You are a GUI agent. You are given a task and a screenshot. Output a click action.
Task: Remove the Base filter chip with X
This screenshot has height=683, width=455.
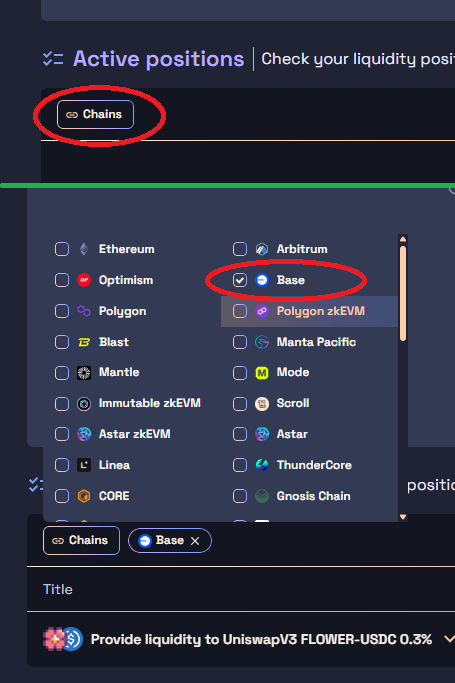195,541
